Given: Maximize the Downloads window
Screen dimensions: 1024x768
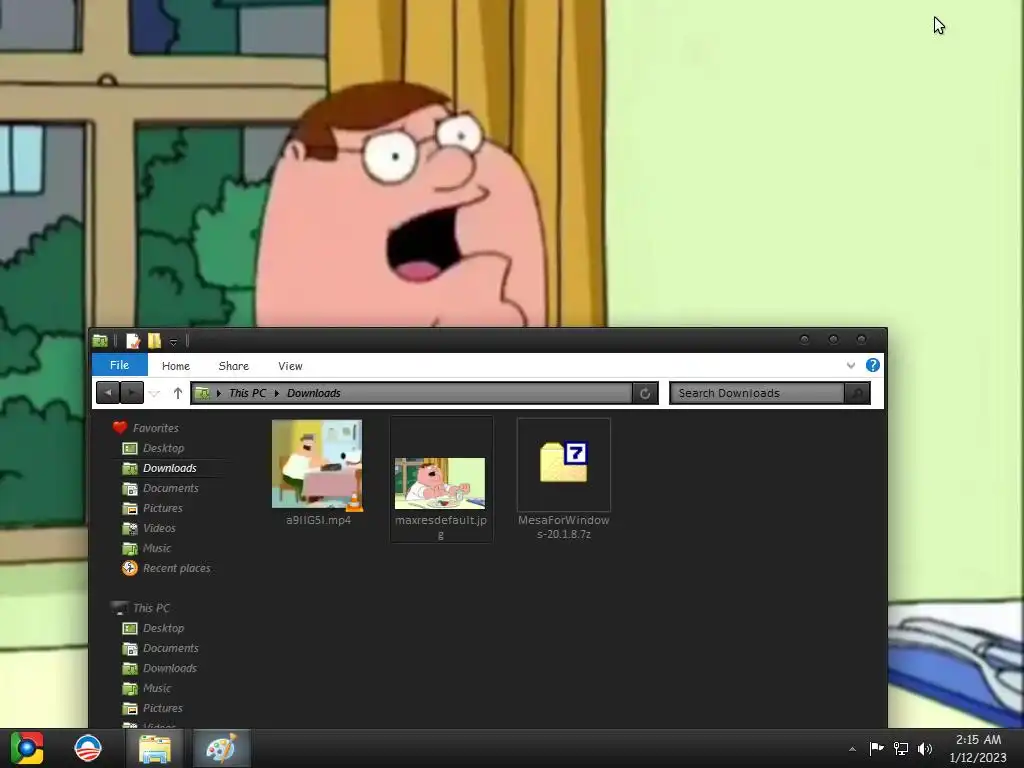Looking at the screenshot, I should tap(833, 340).
